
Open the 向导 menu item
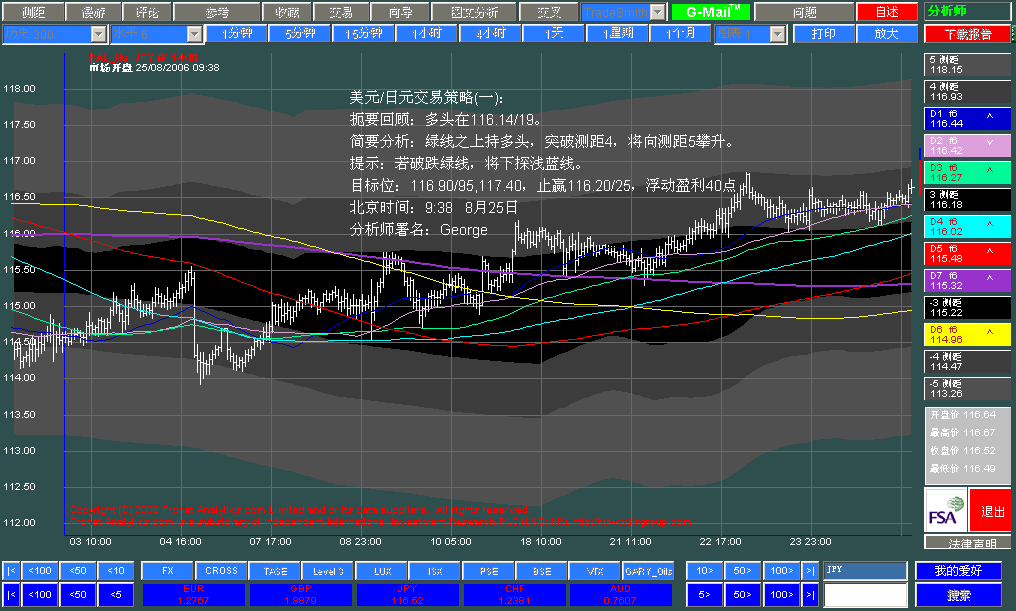point(400,12)
